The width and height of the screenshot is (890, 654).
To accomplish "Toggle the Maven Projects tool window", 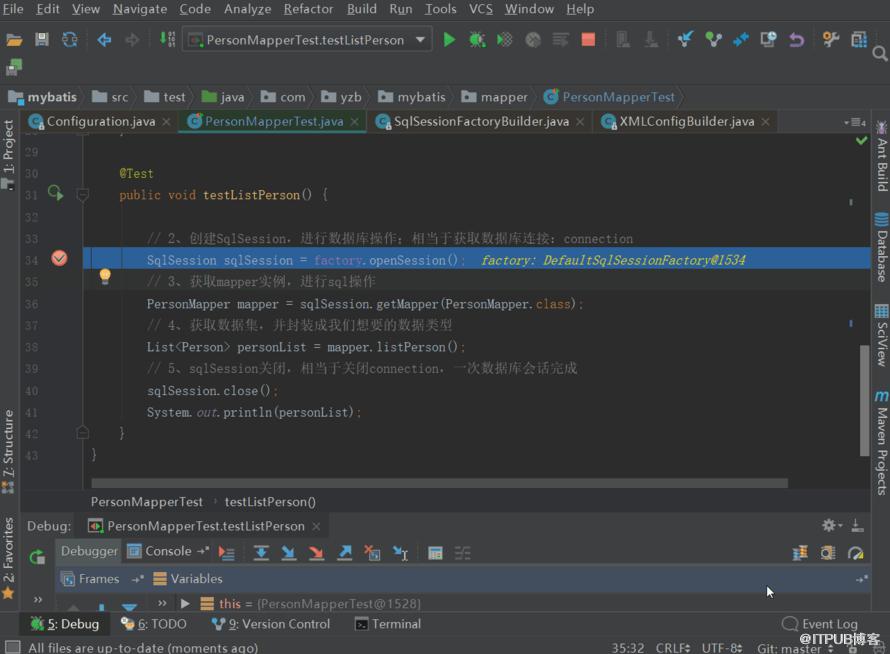I will point(881,443).
